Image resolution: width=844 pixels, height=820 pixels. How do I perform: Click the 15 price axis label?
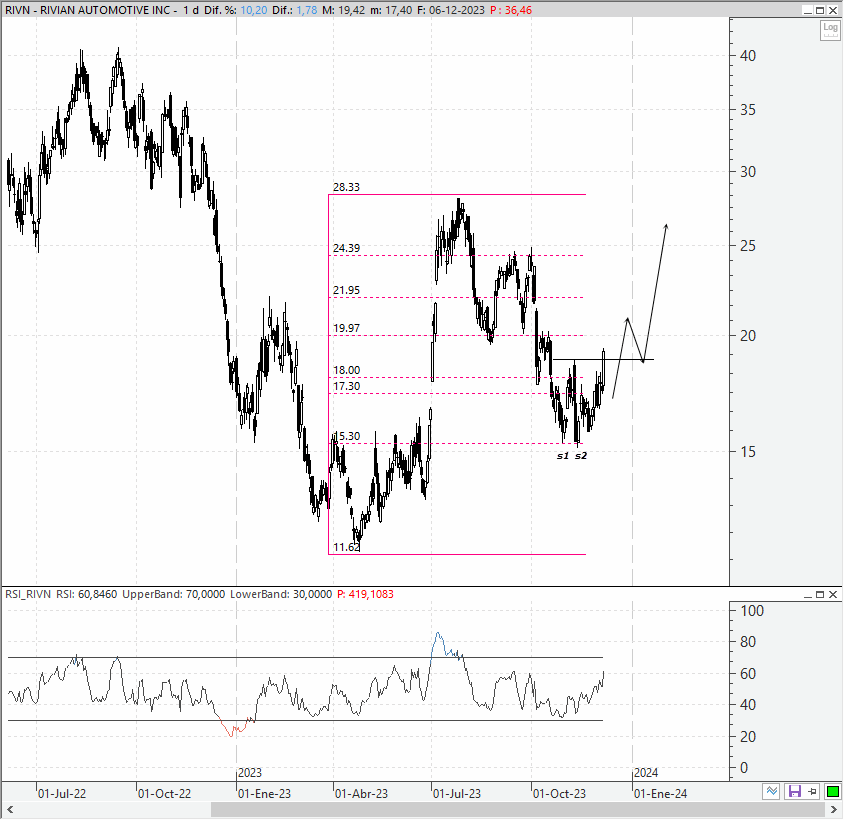click(748, 452)
